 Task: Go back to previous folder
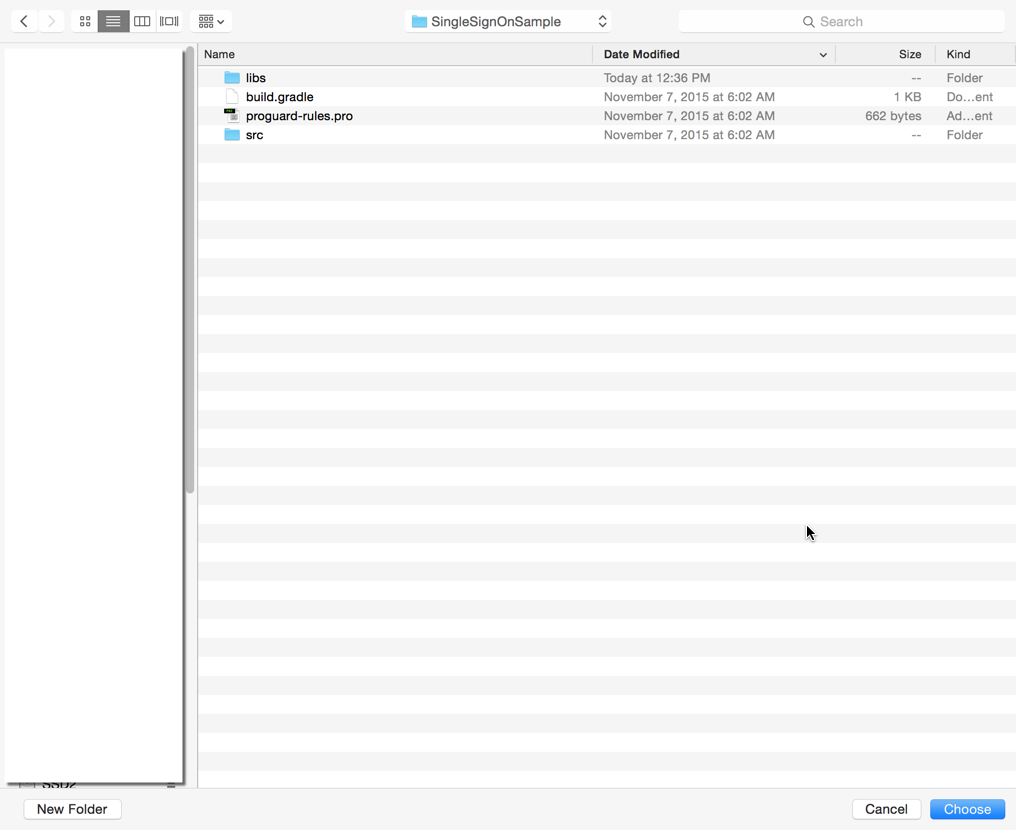24,21
